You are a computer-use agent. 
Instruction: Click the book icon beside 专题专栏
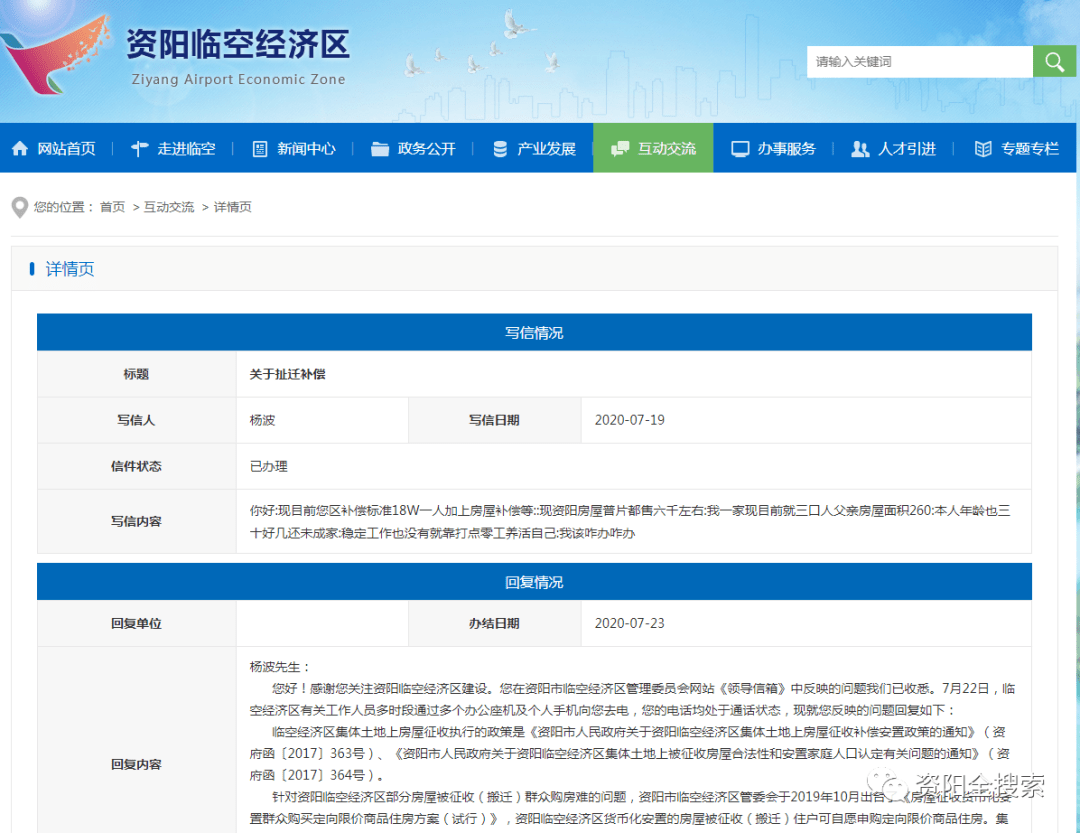pos(982,147)
